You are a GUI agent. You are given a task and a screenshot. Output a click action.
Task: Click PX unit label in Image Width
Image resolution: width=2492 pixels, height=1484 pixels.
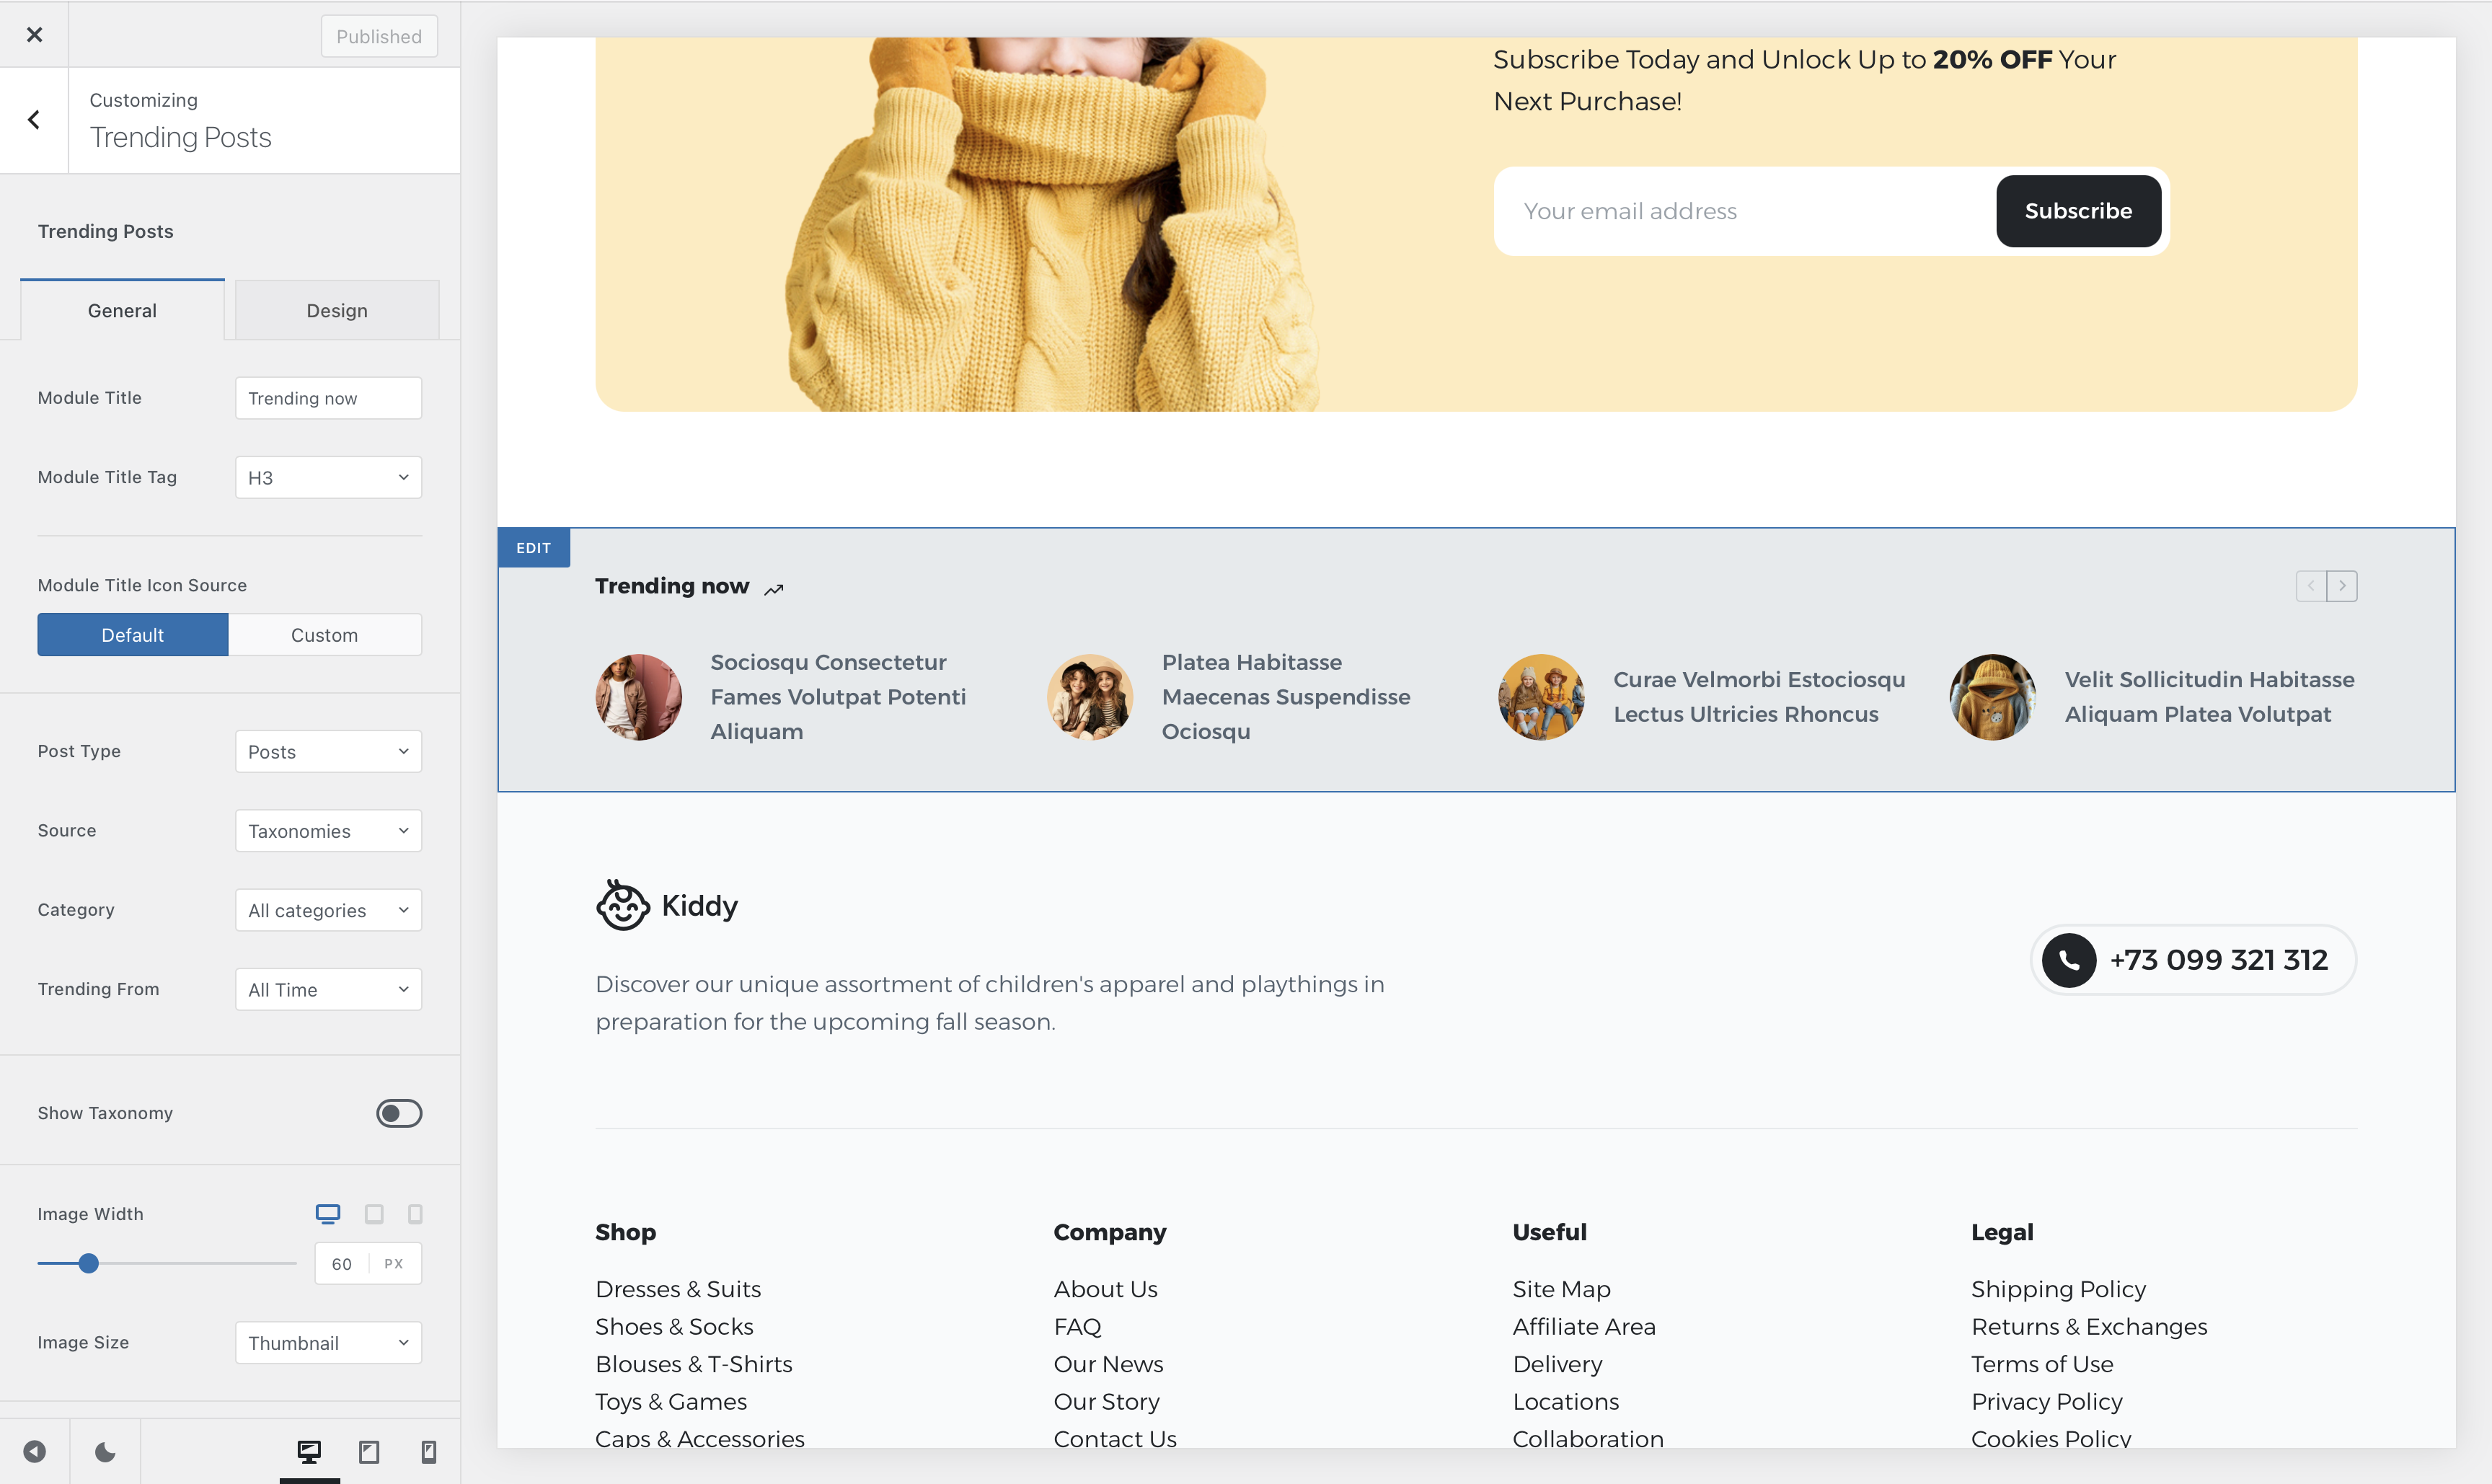[394, 1264]
